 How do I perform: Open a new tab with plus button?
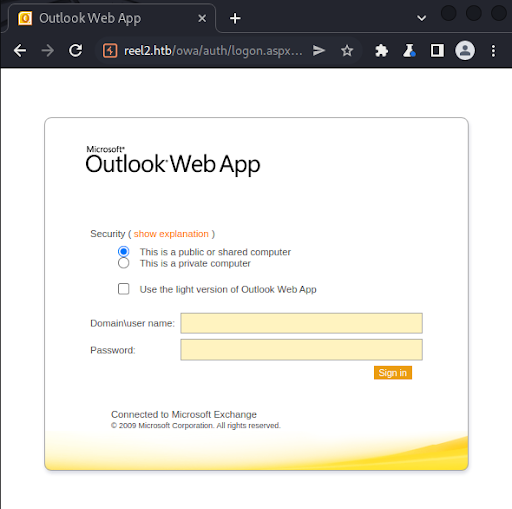(x=235, y=18)
